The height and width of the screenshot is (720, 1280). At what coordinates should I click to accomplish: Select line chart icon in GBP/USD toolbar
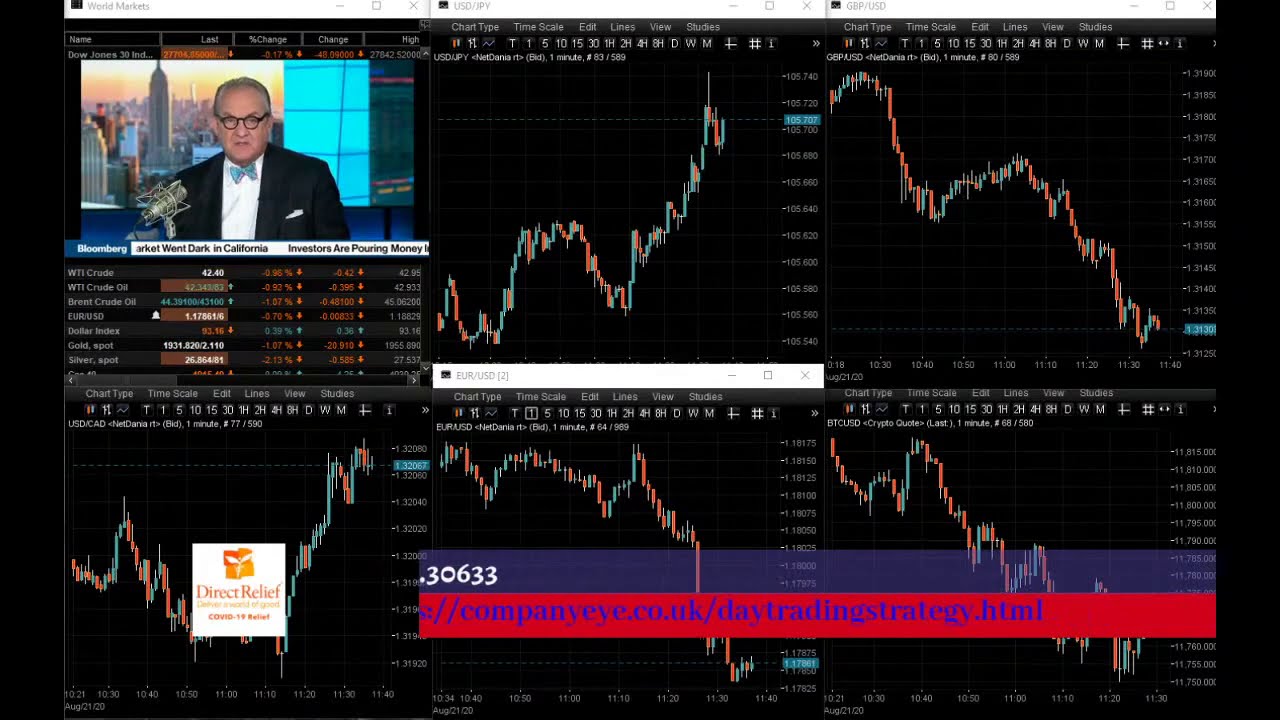pos(880,43)
